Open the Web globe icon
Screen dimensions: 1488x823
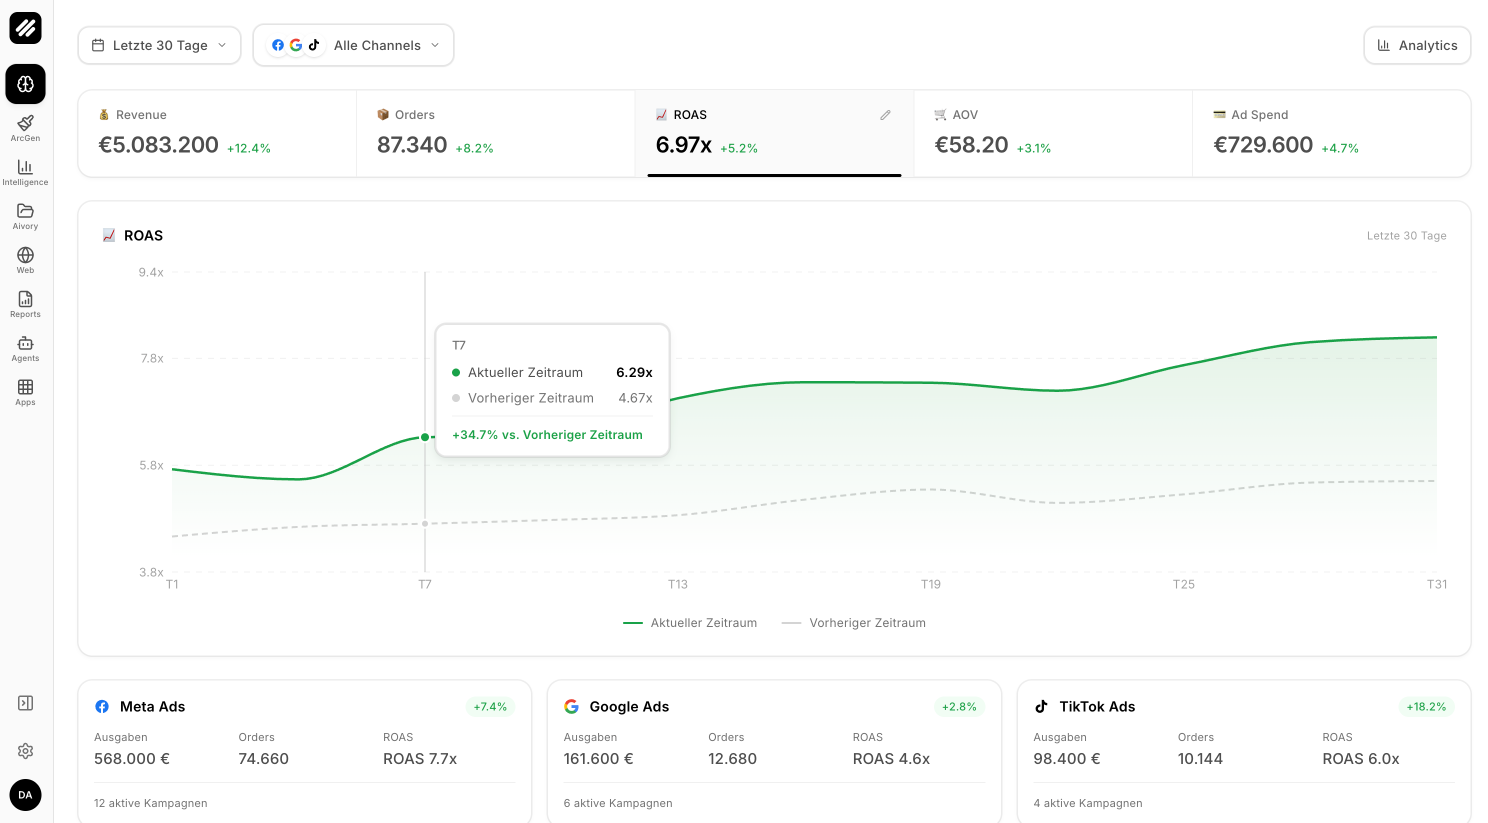click(25, 259)
